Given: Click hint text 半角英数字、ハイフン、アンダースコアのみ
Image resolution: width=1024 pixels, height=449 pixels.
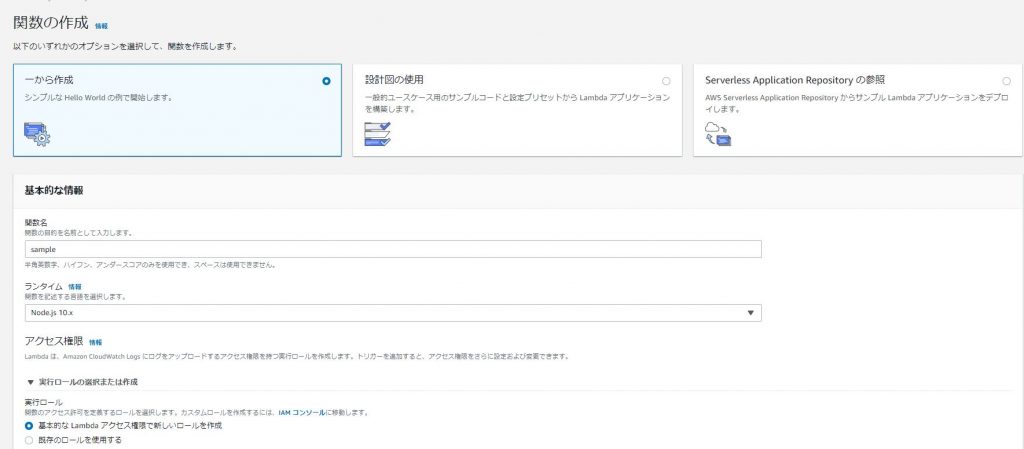Looking at the screenshot, I should point(150,266).
